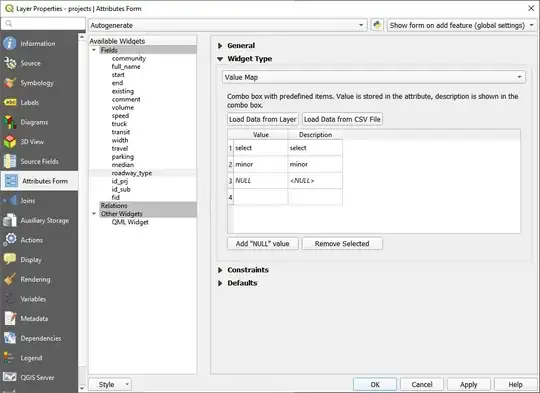Click the Cancel button

click(422, 384)
